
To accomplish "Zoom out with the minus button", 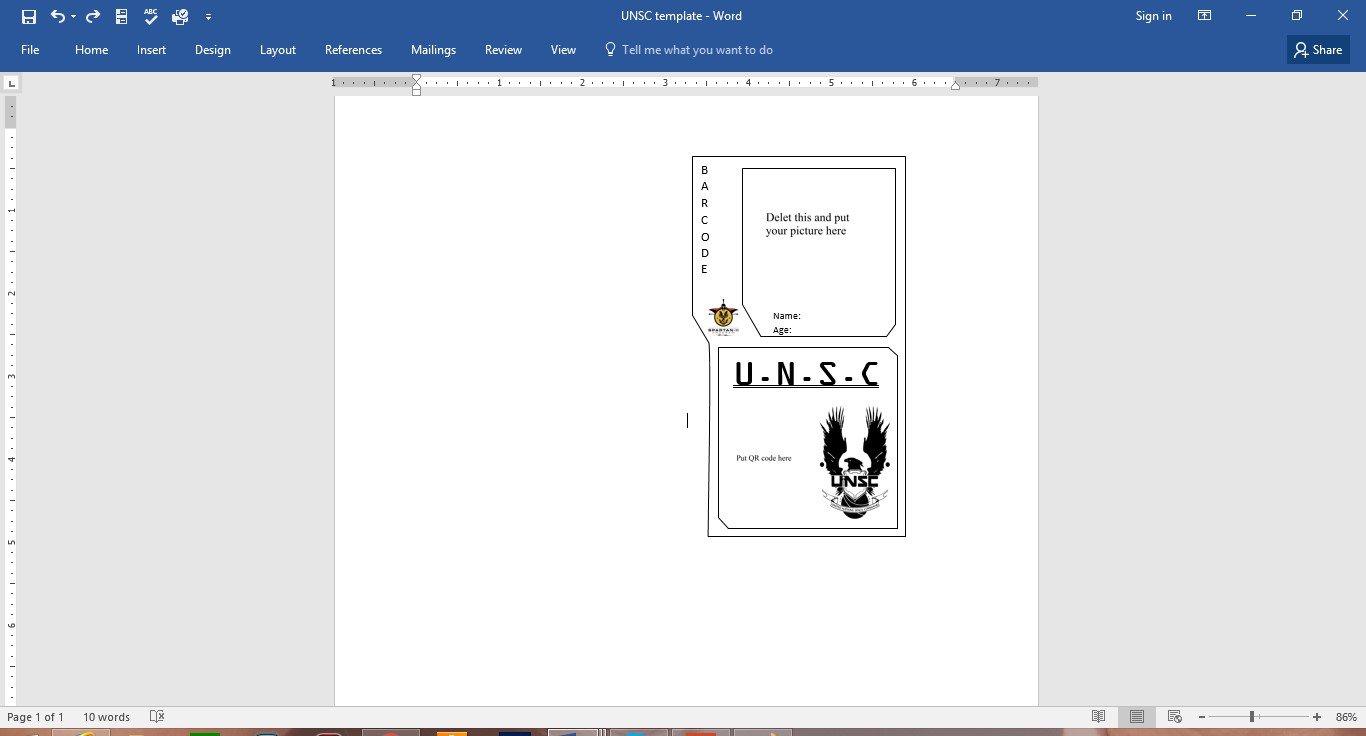I will [x=1202, y=717].
